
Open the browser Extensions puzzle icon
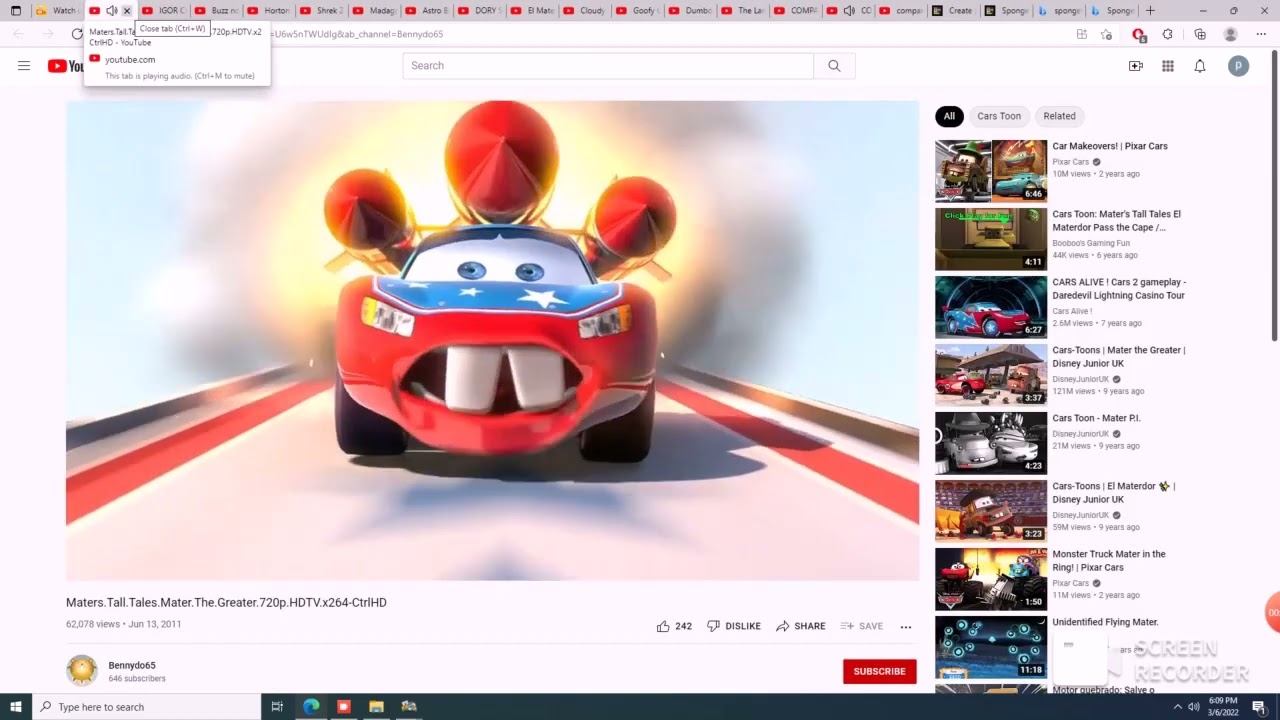[1167, 34]
